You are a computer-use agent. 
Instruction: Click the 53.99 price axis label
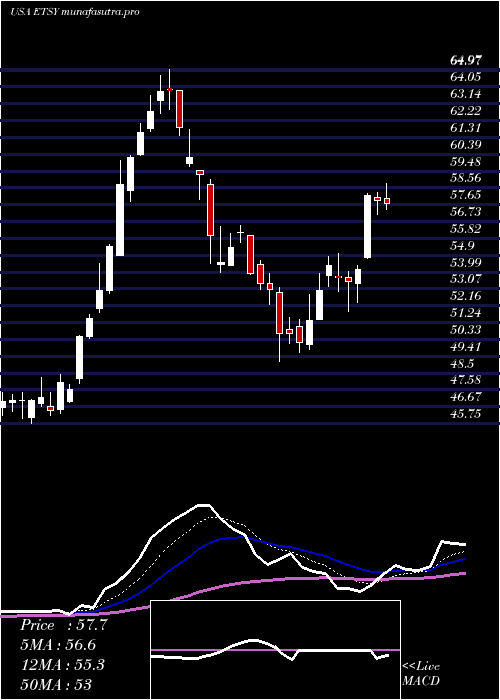[465, 262]
